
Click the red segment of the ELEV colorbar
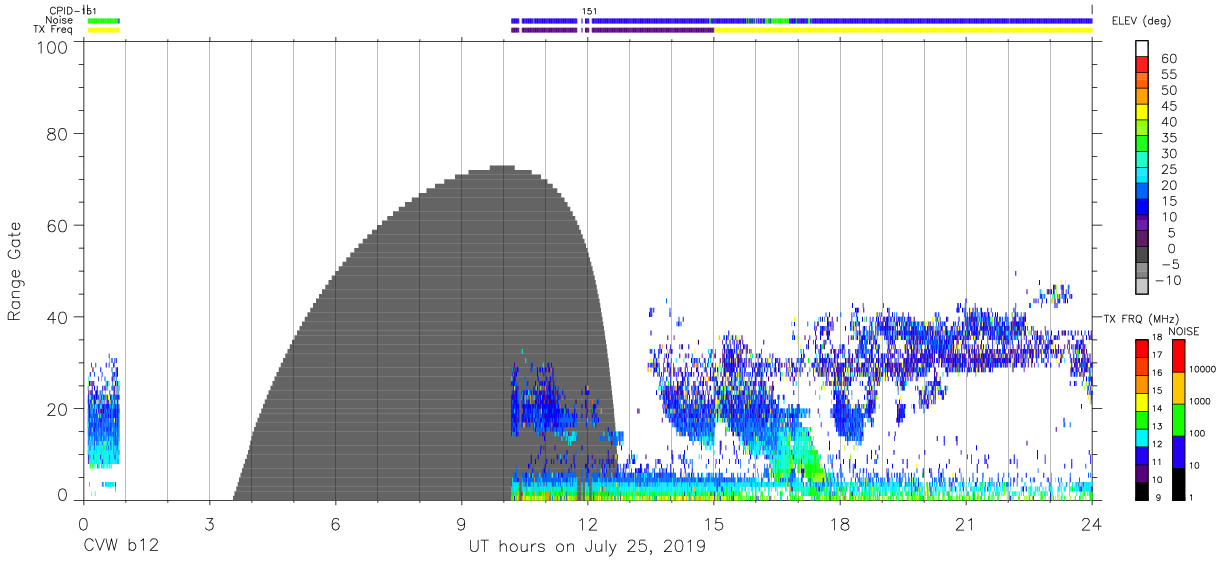[x=1143, y=65]
